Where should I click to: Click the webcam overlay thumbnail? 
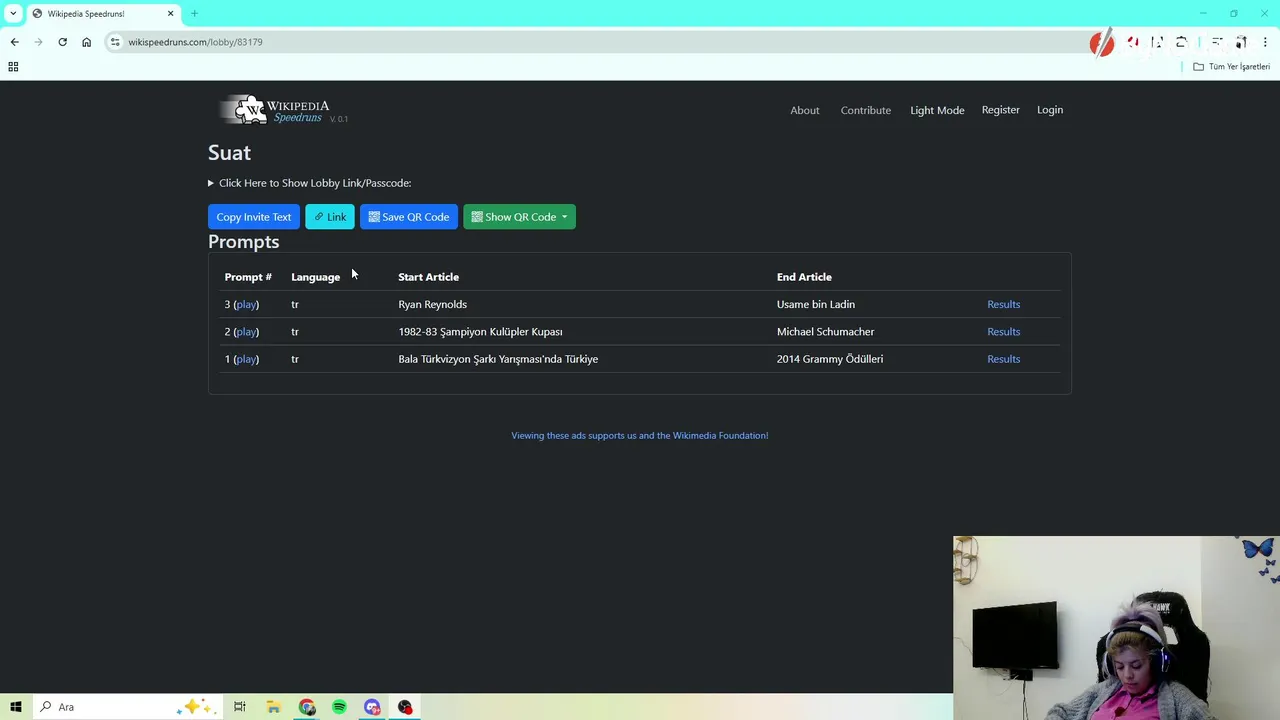(x=1116, y=628)
